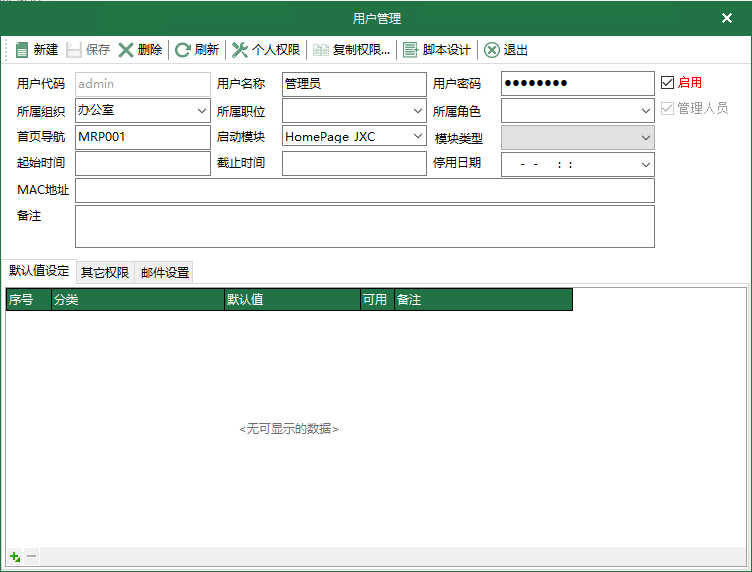Switch to the 邮件设置 tab
This screenshot has width=752, height=572.
[164, 272]
